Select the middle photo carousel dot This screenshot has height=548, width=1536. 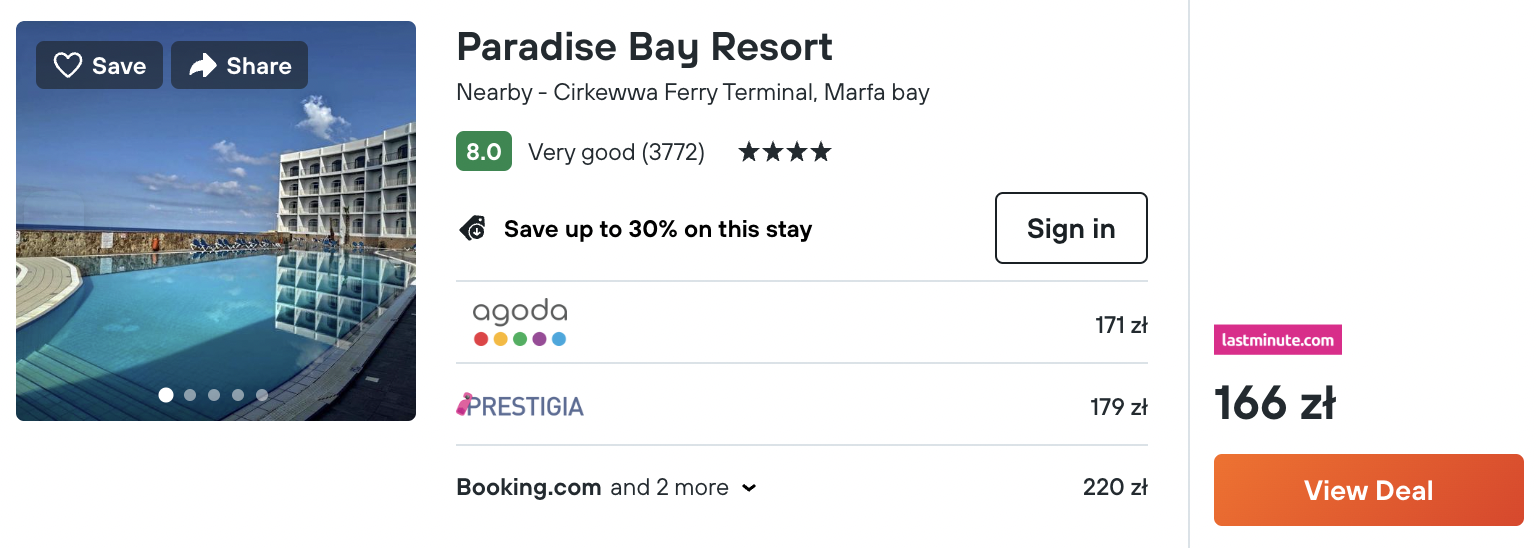tap(214, 395)
